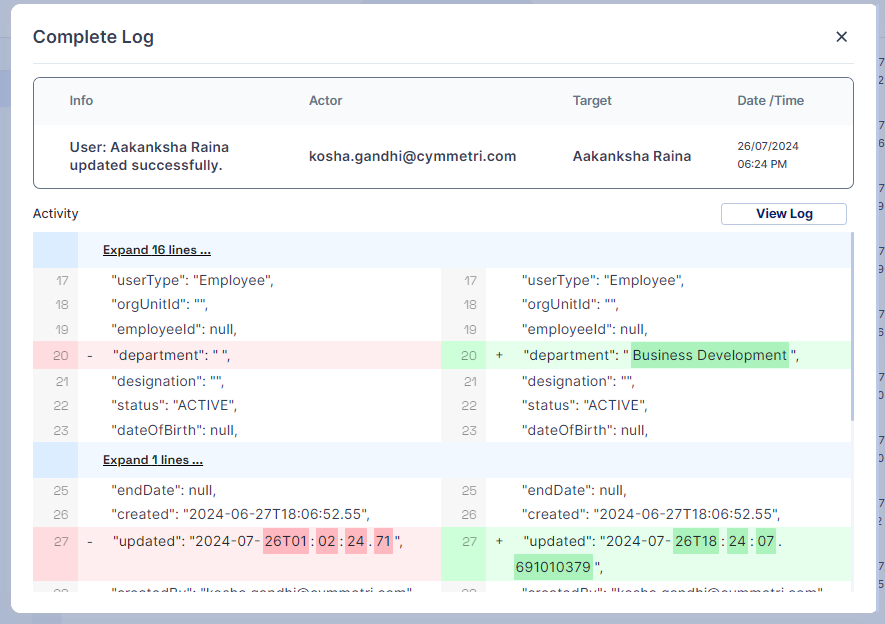This screenshot has width=885, height=624.
Task: Click highlighted 691010379 value in added line
Action: point(552,567)
